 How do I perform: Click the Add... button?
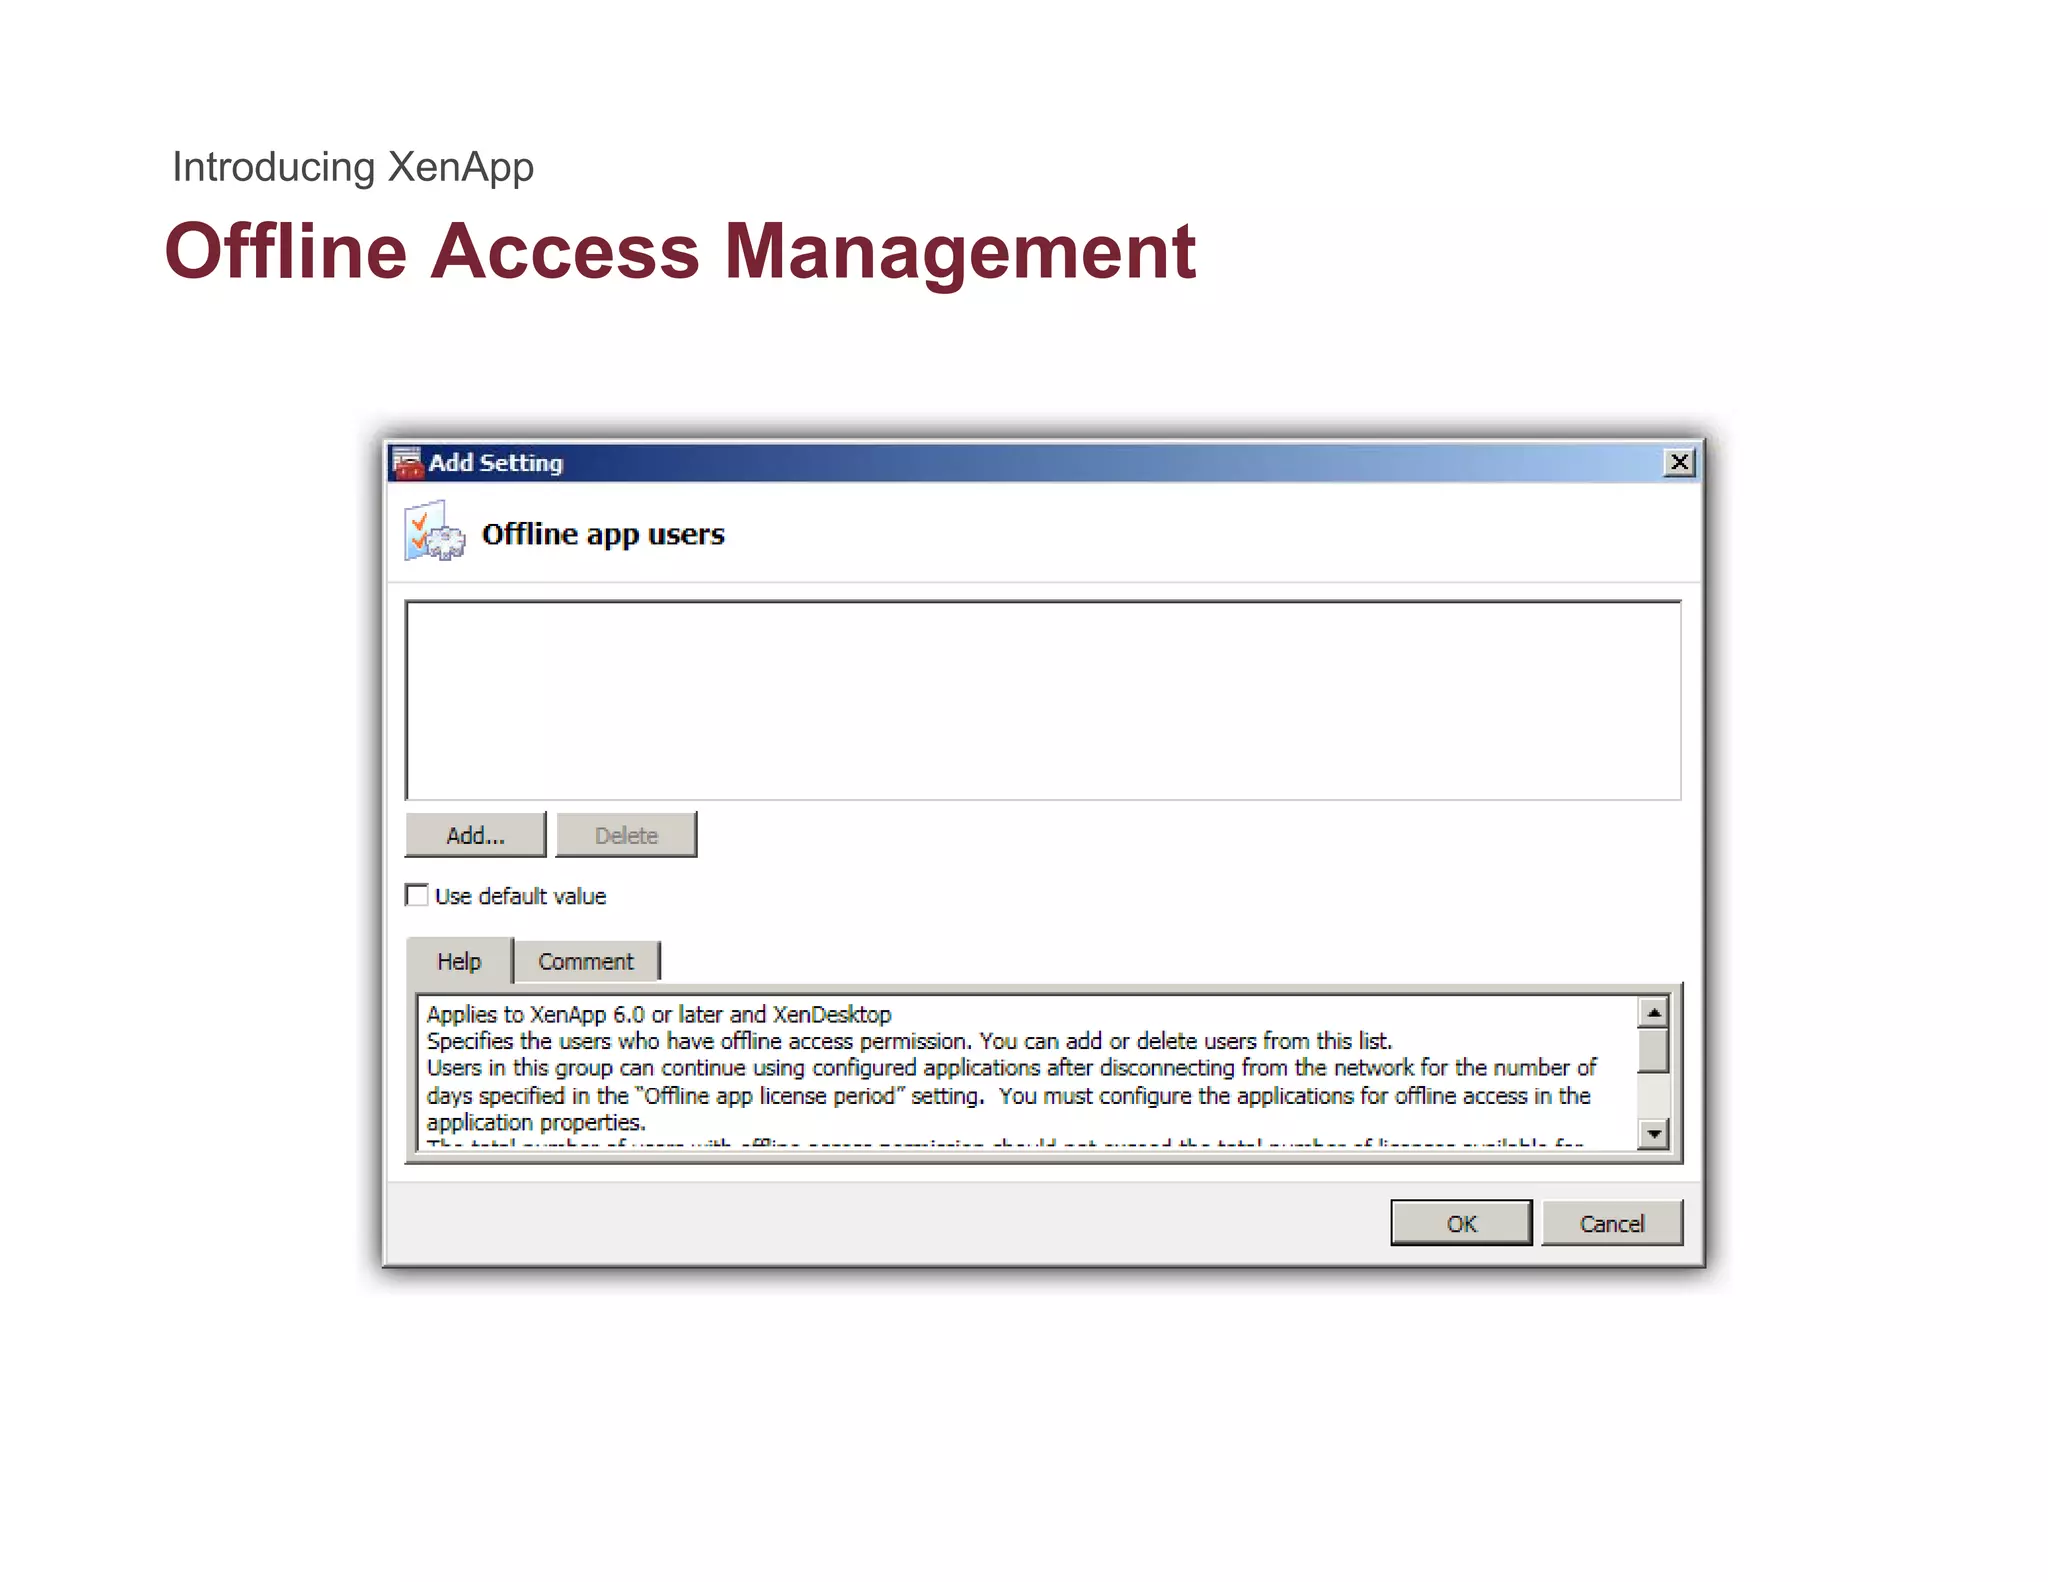pos(475,835)
